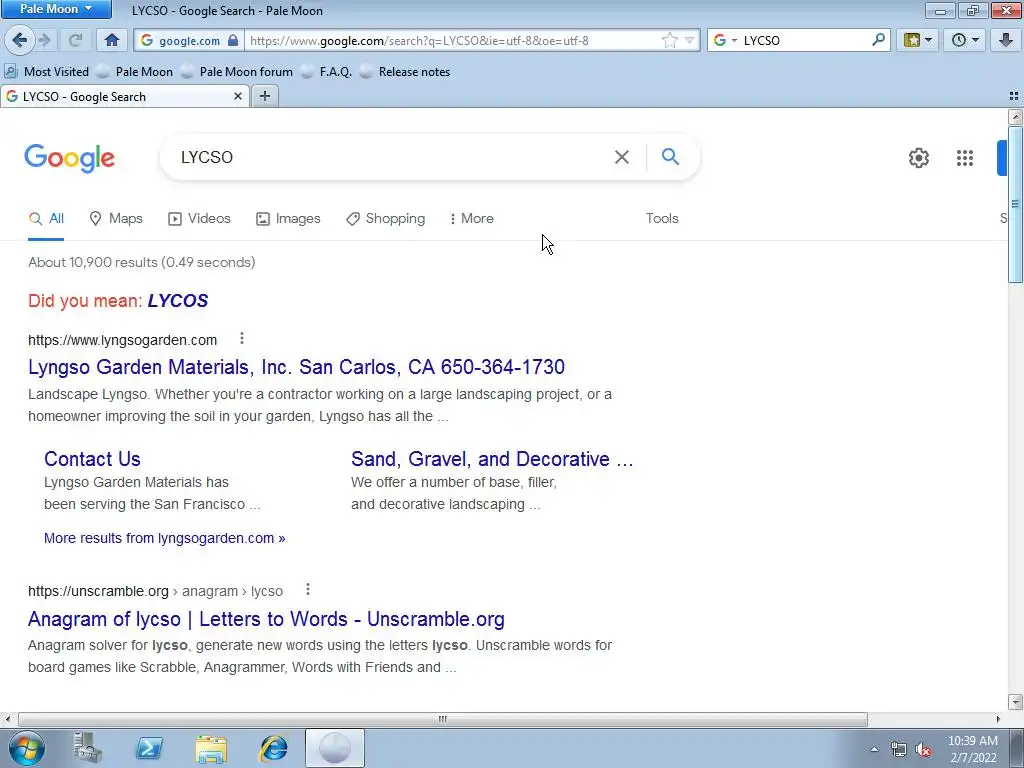Screen dimensions: 1024x768
Task: Click the Forward navigation arrow
Action: (x=45, y=40)
